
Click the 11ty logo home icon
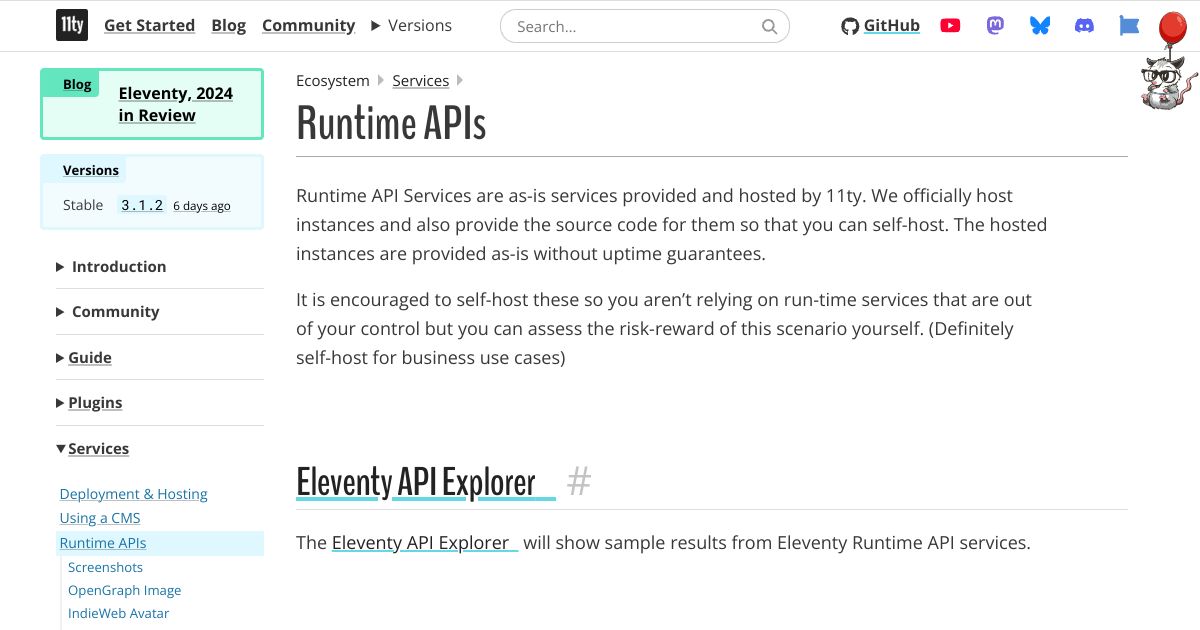point(71,25)
